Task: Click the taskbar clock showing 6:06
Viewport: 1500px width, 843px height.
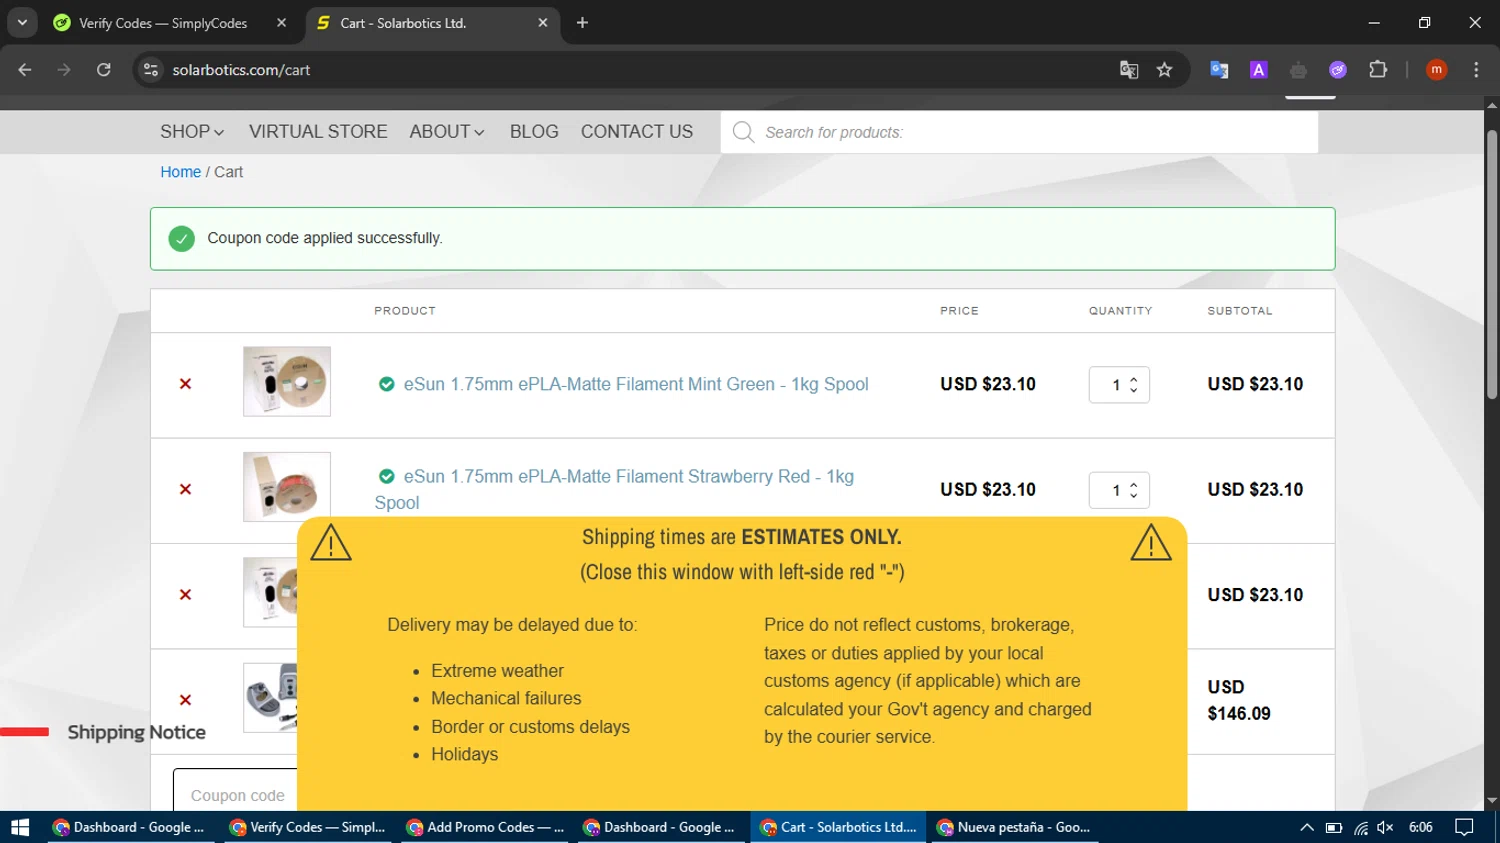Action: (x=1420, y=827)
